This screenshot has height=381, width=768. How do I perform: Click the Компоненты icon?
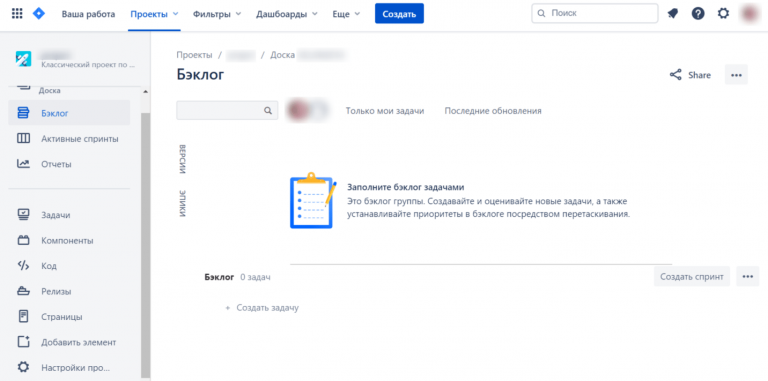pyautogui.click(x=24, y=240)
